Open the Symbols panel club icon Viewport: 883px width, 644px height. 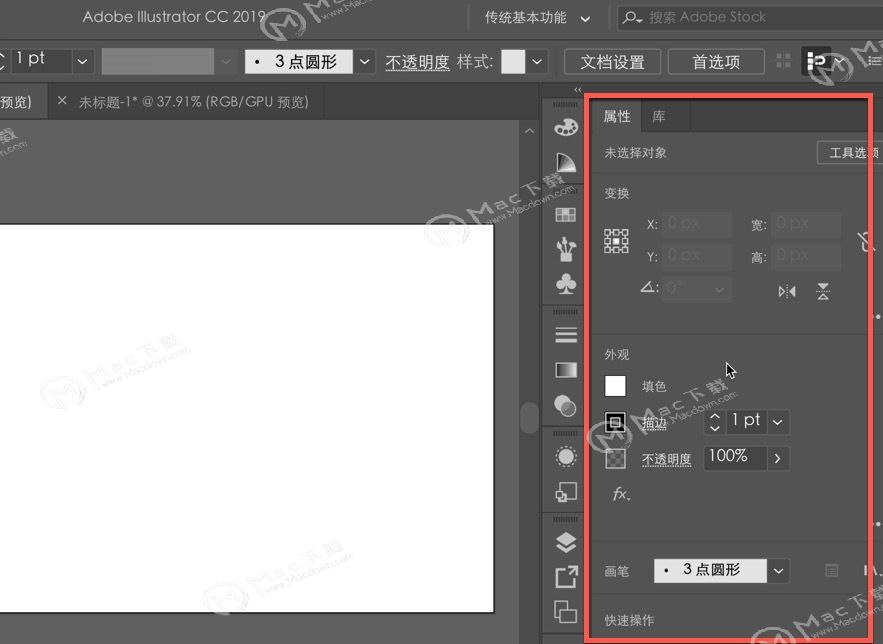(566, 284)
